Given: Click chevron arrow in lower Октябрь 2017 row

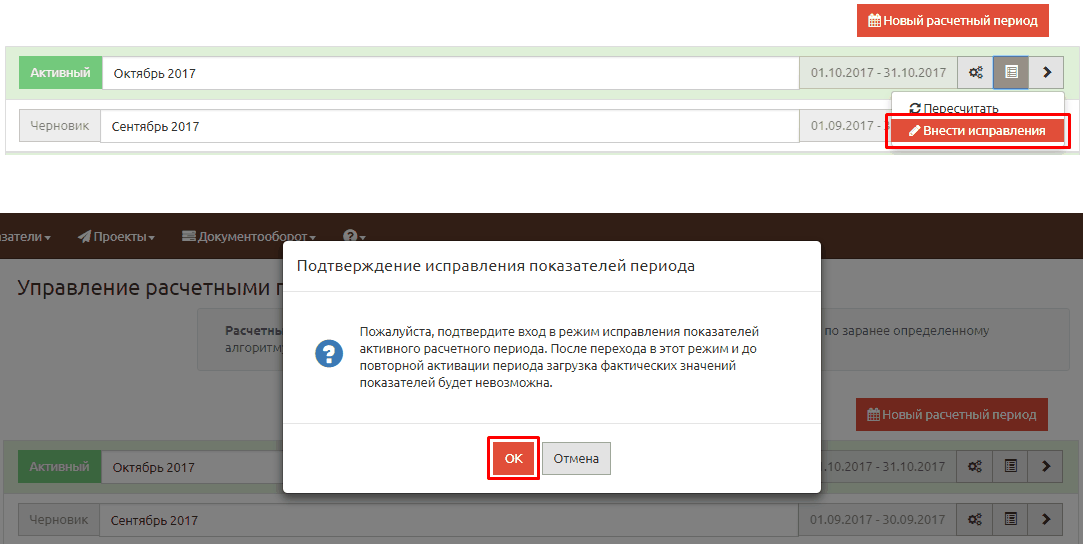Looking at the screenshot, I should pyautogui.click(x=1046, y=467).
